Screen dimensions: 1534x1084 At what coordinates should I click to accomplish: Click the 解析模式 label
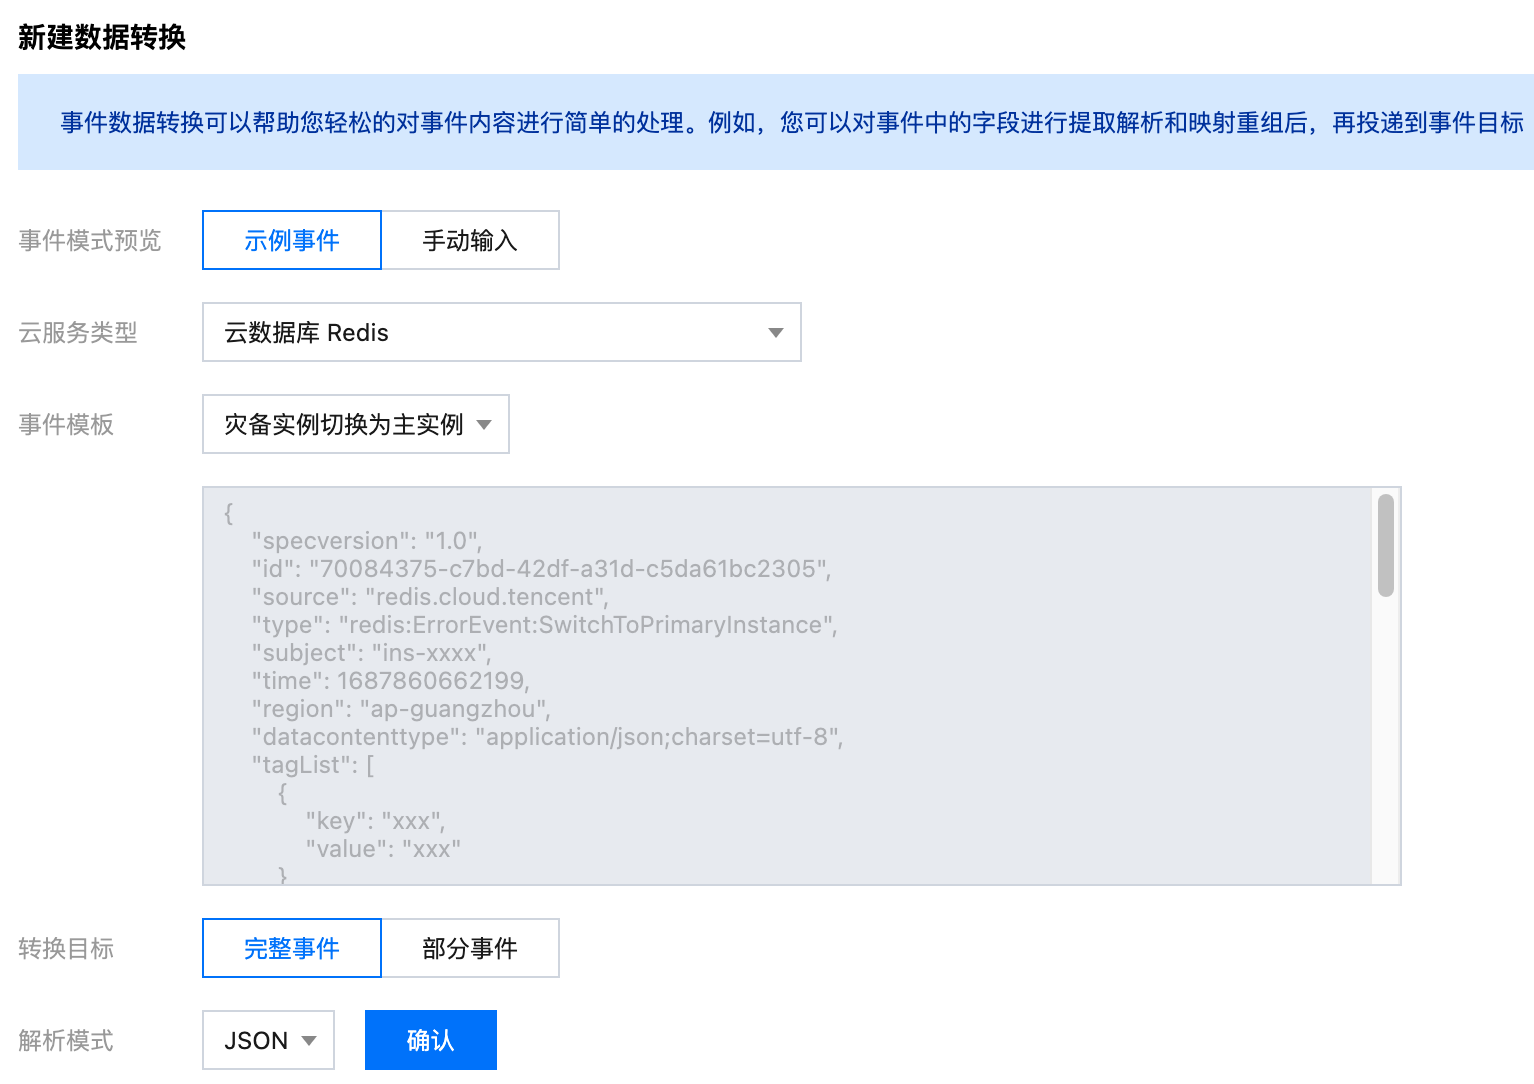tap(66, 1040)
